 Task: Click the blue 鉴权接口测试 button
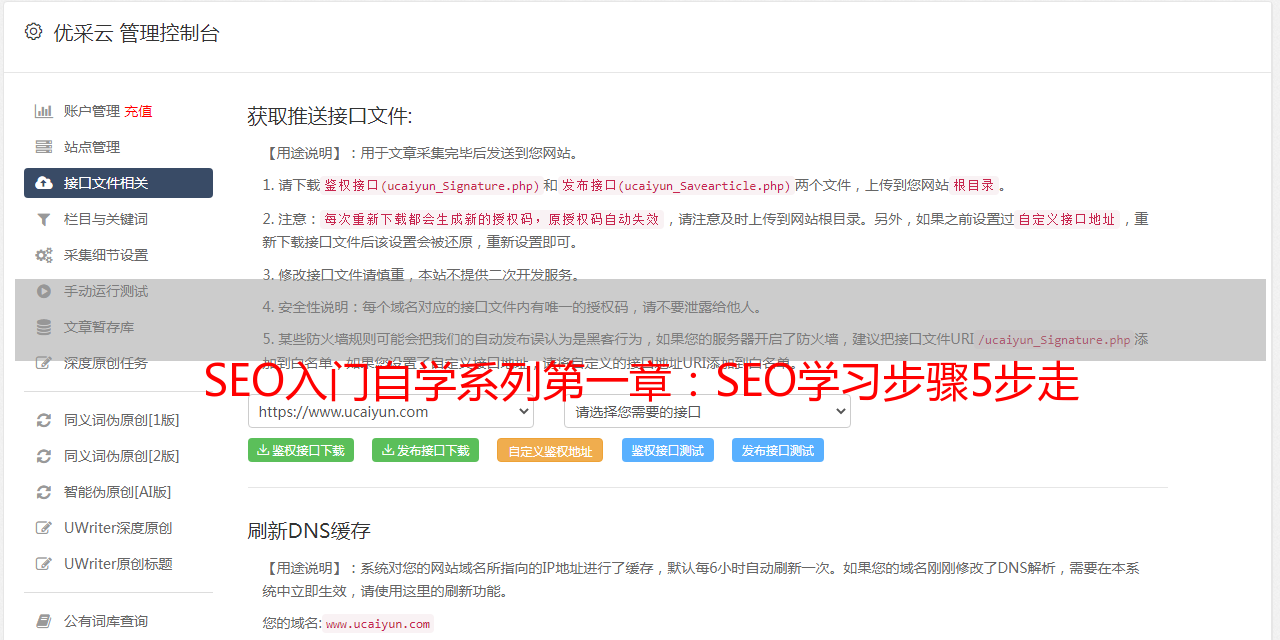[x=668, y=450]
